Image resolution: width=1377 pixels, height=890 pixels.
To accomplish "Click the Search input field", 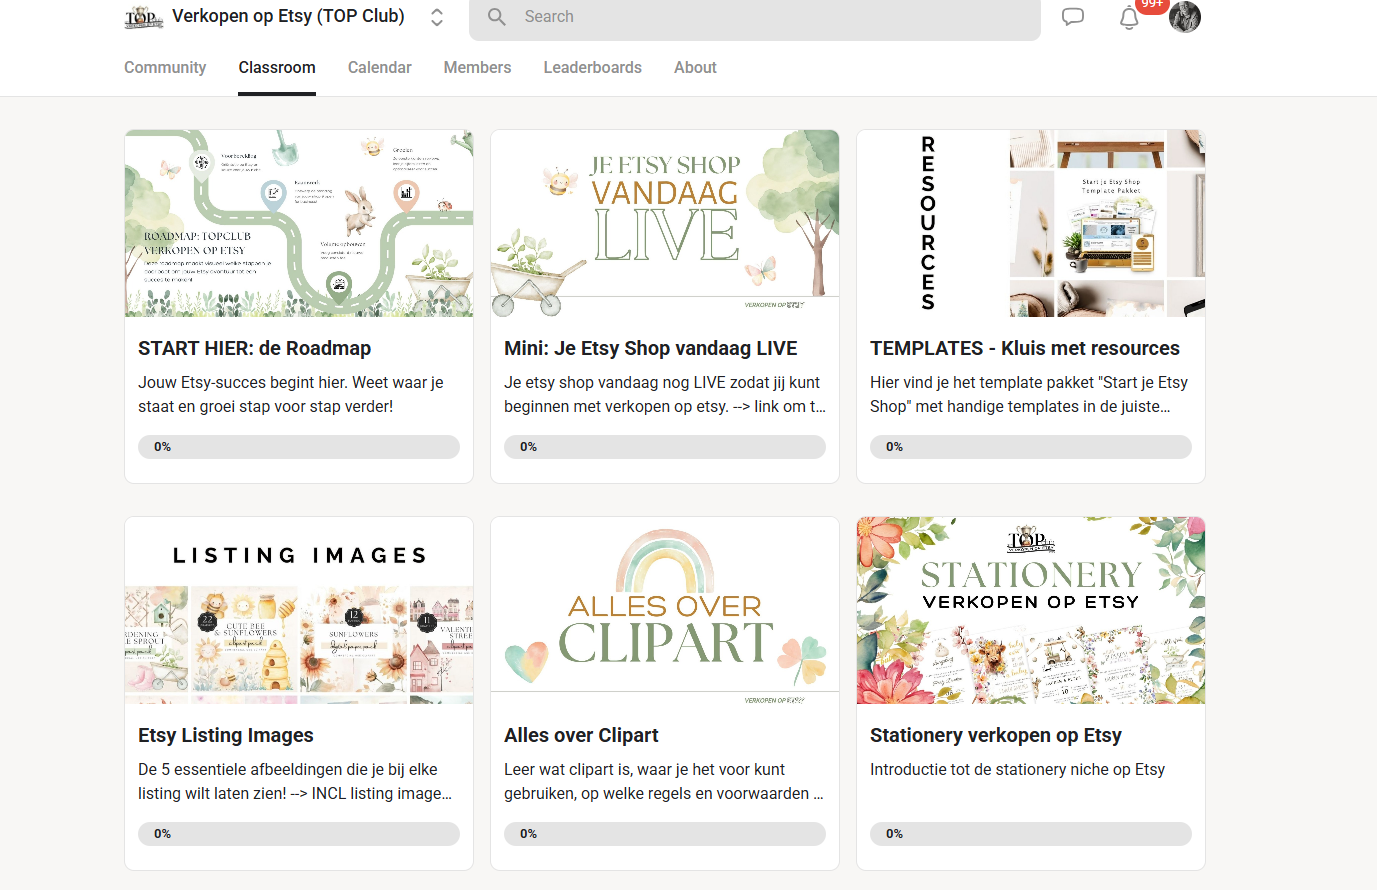I will (x=755, y=17).
